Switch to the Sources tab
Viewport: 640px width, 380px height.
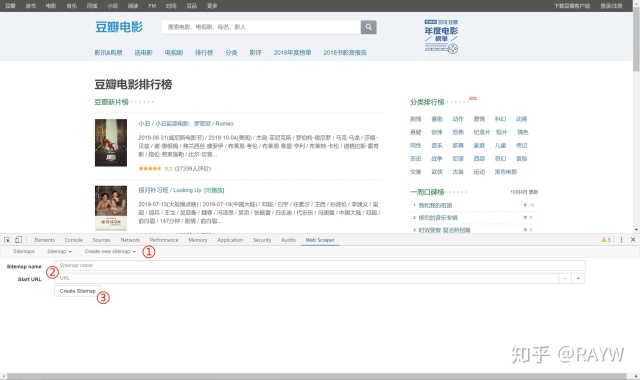101,240
